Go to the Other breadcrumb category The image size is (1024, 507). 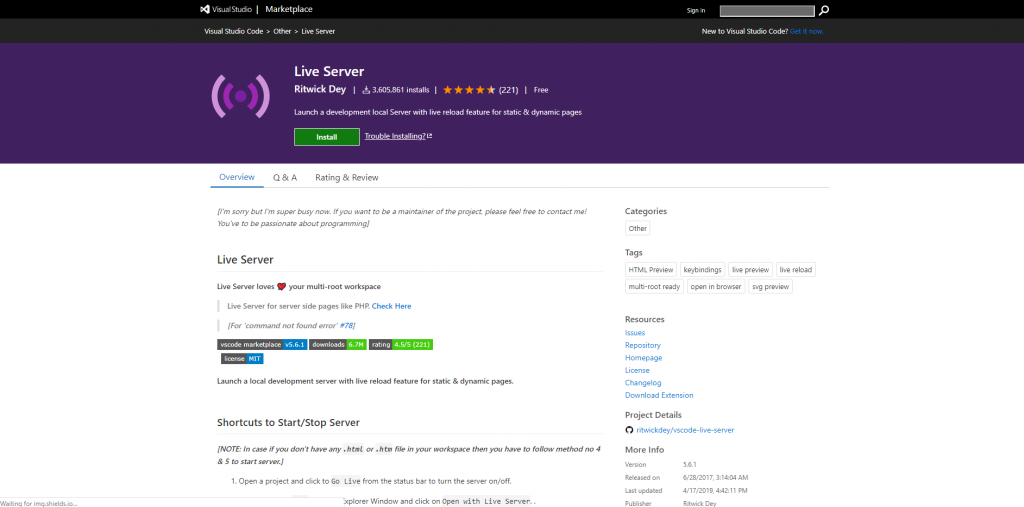click(282, 31)
